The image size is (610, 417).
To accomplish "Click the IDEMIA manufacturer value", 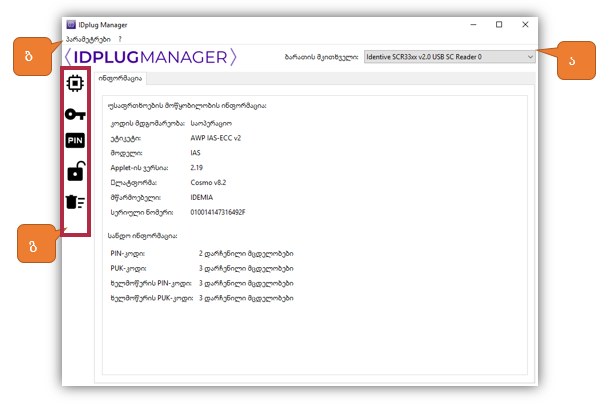I will pos(203,197).
